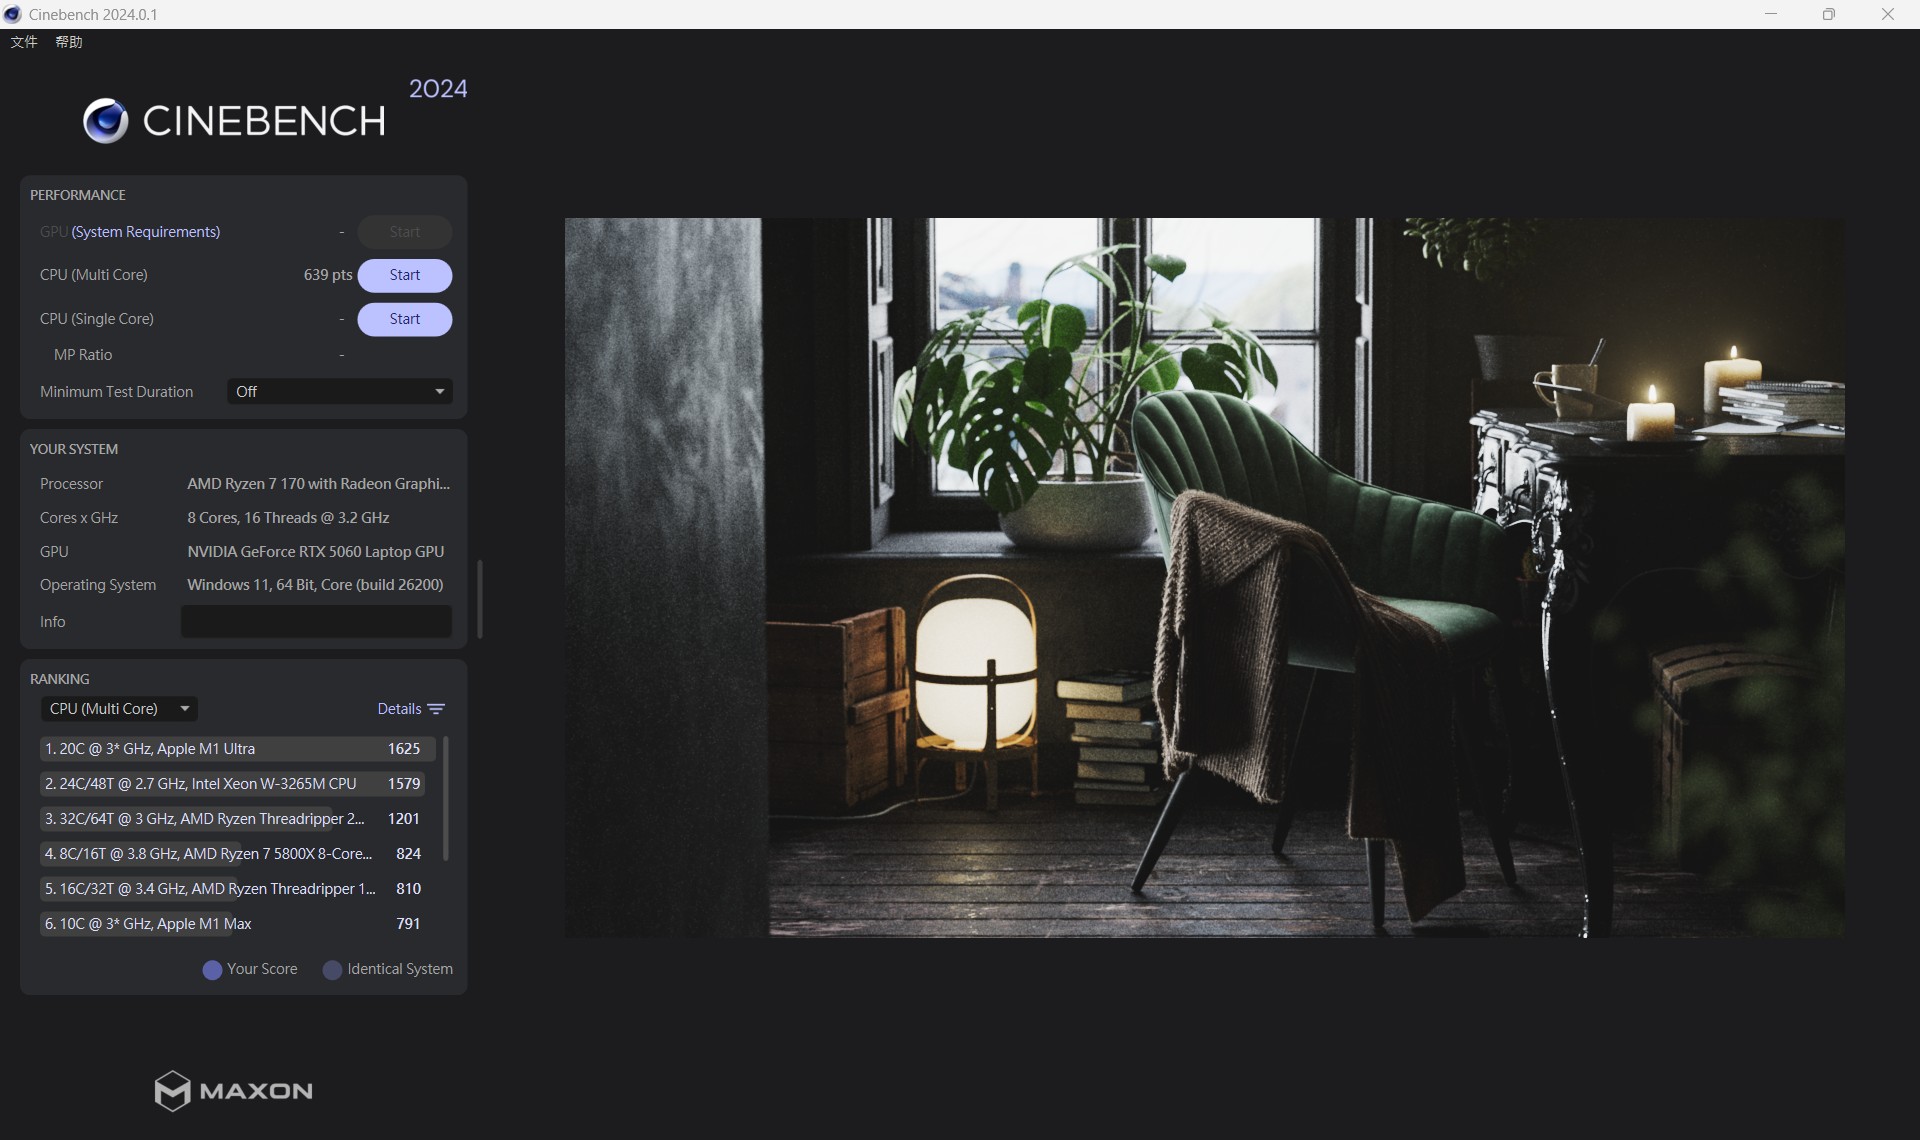This screenshot has width=1920, height=1140.
Task: Click the left panel scrollbar
Action: (x=480, y=598)
